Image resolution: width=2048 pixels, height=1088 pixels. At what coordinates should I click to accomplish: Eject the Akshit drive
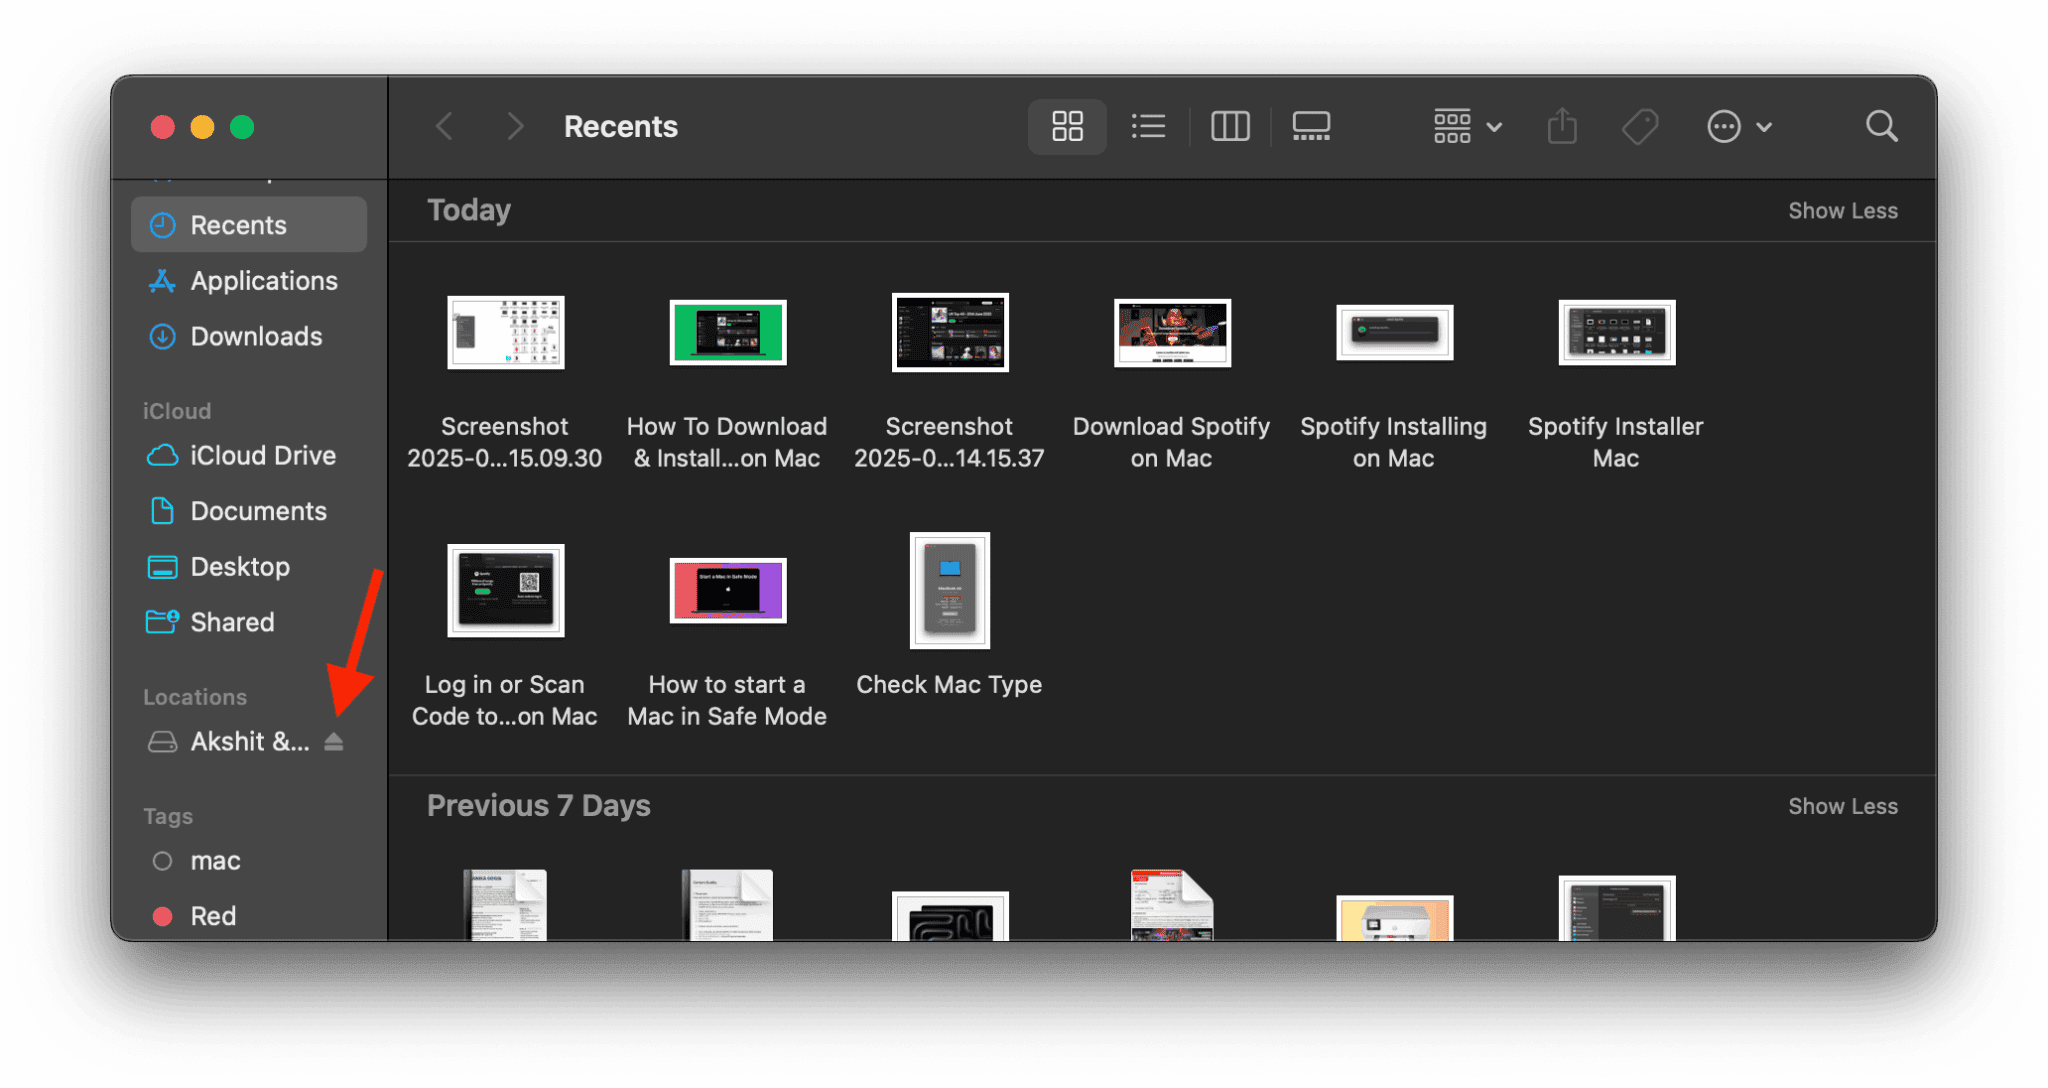(334, 742)
